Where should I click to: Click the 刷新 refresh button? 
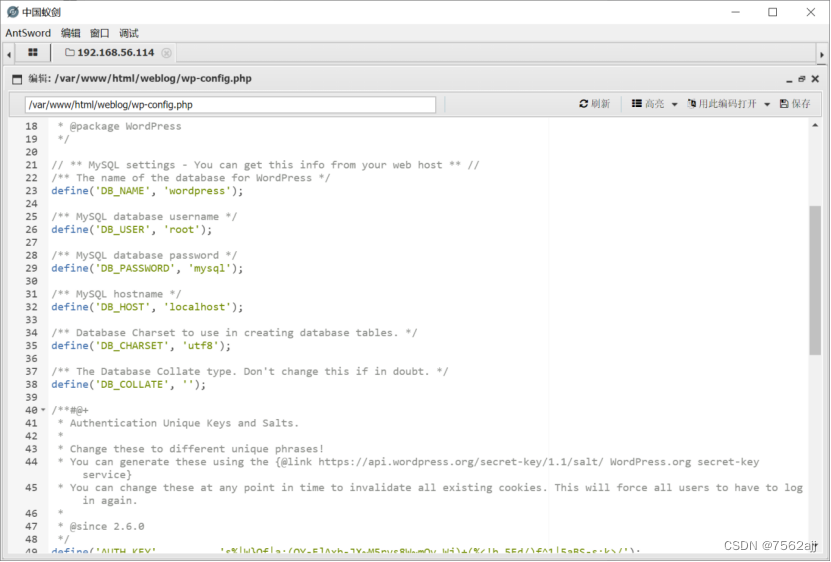click(595, 104)
